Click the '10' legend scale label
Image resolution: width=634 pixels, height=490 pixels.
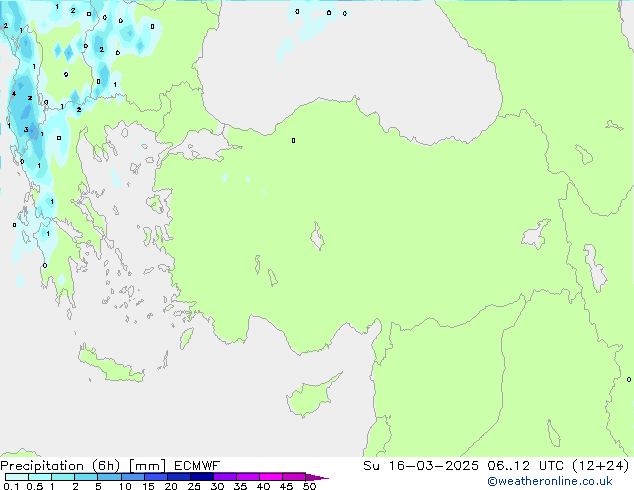pos(125,486)
